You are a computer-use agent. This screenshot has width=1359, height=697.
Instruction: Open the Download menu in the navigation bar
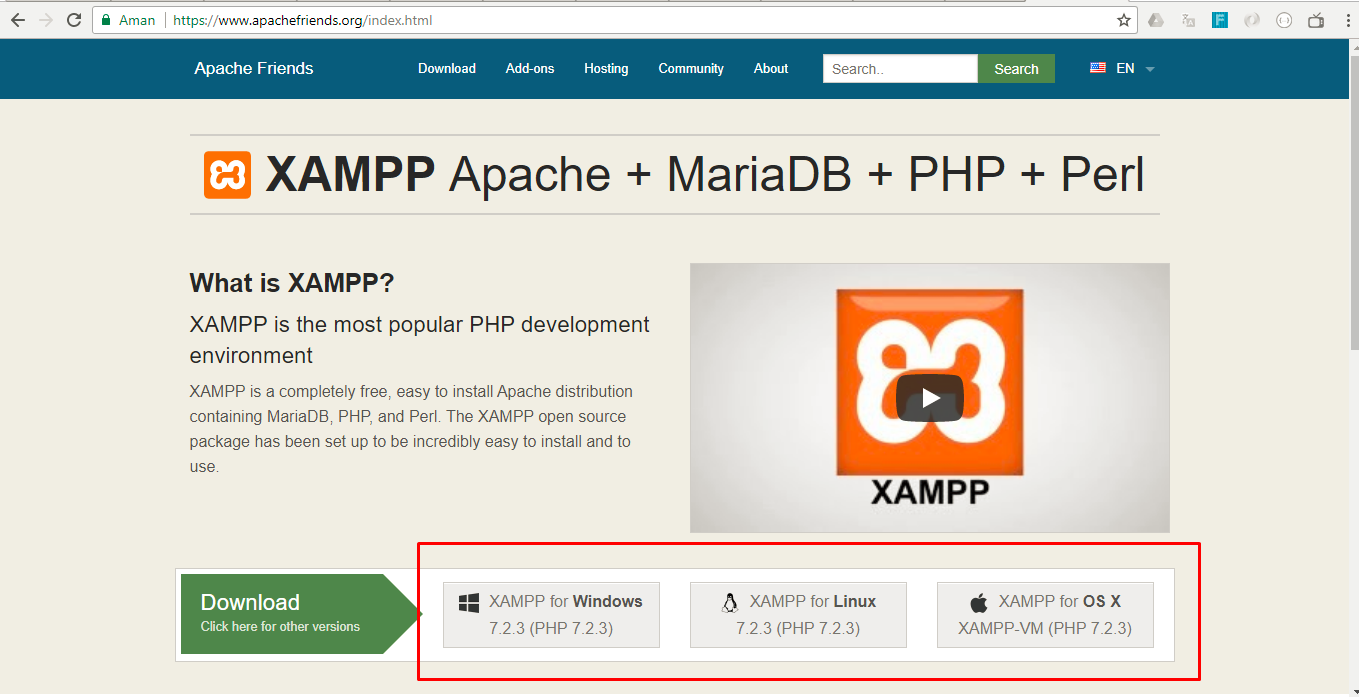[447, 68]
